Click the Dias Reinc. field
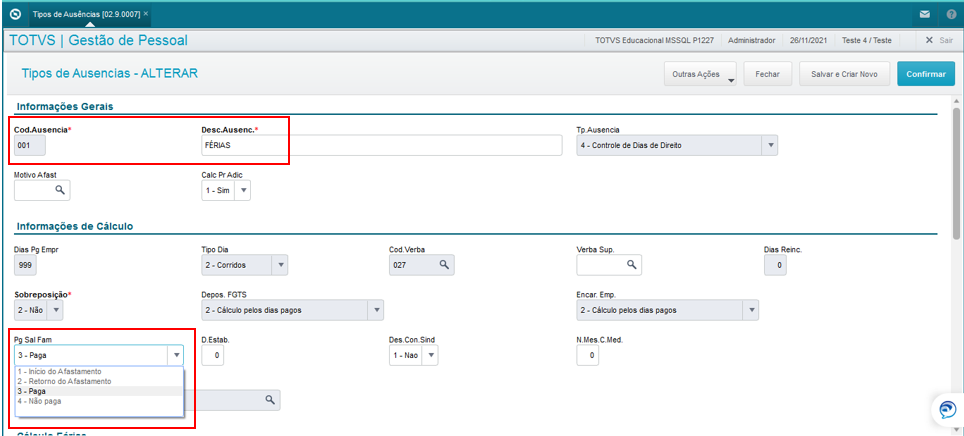 (x=775, y=264)
